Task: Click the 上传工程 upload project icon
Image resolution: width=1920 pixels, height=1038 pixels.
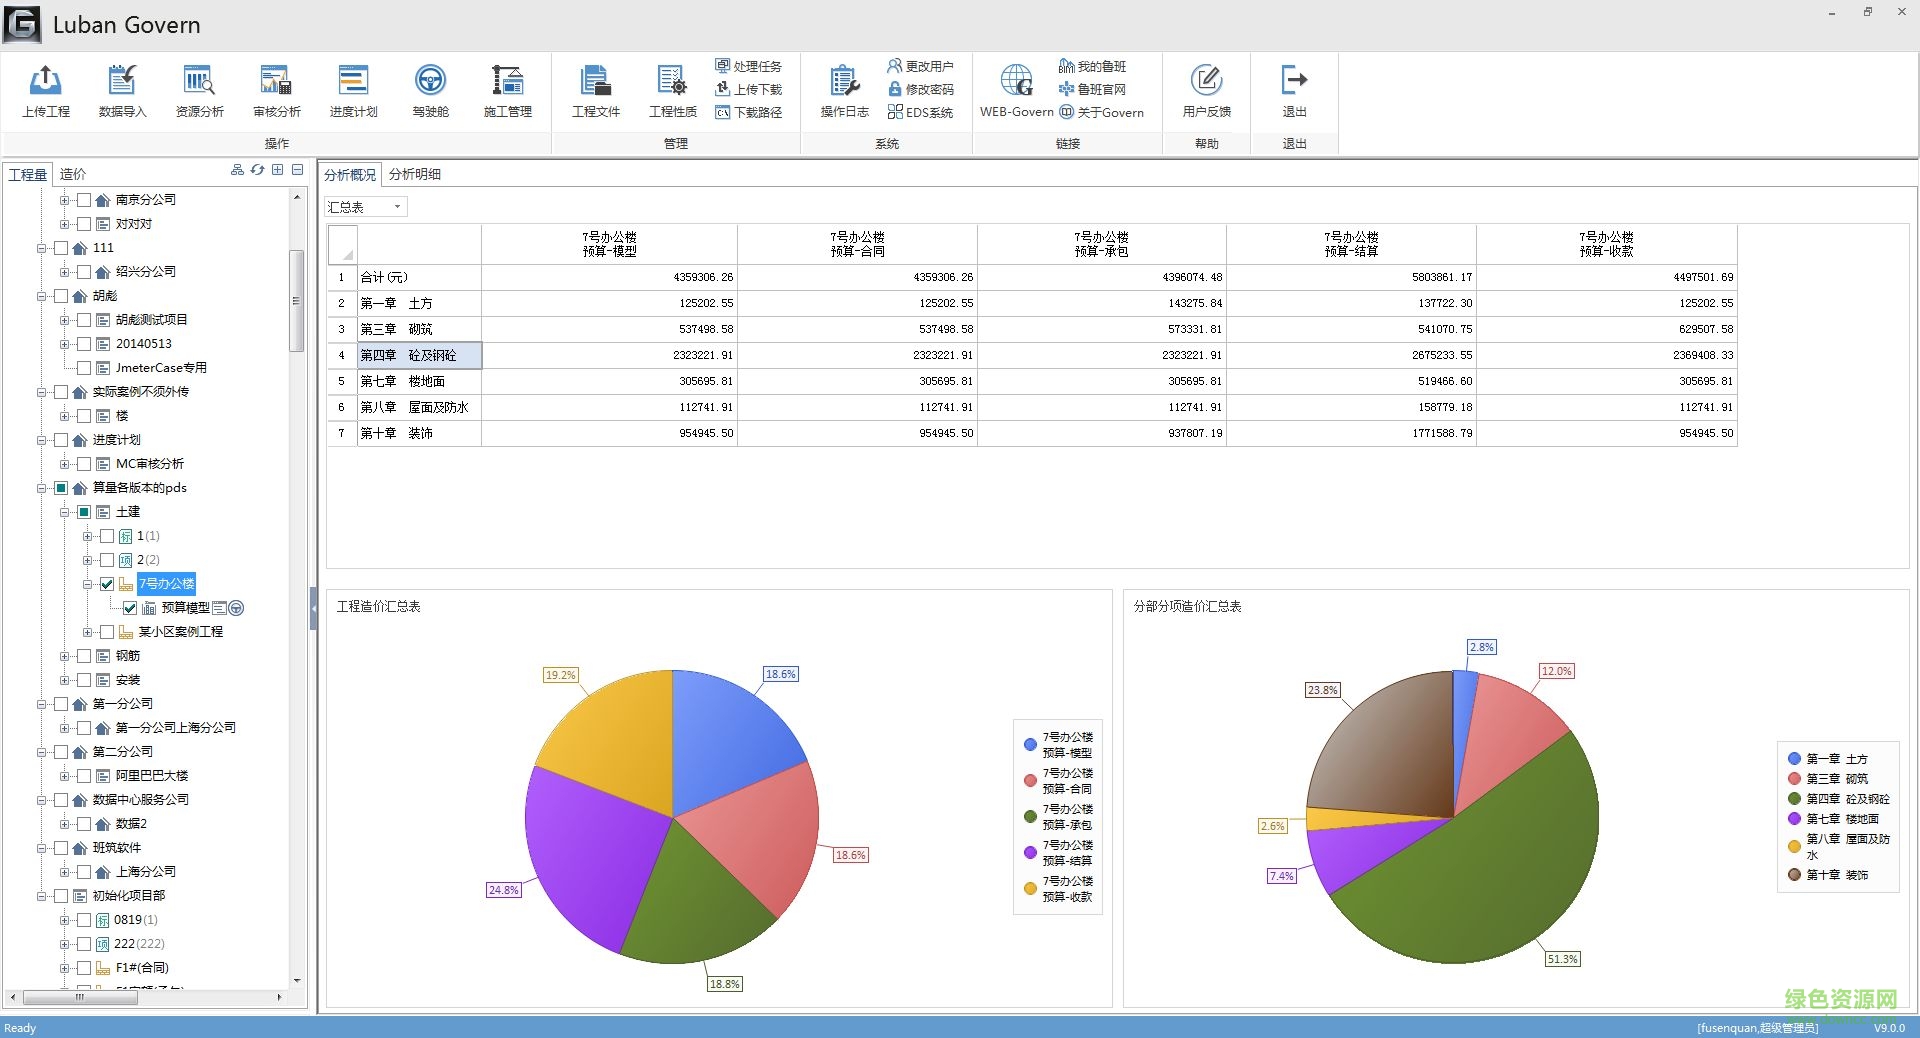Action: click(46, 81)
